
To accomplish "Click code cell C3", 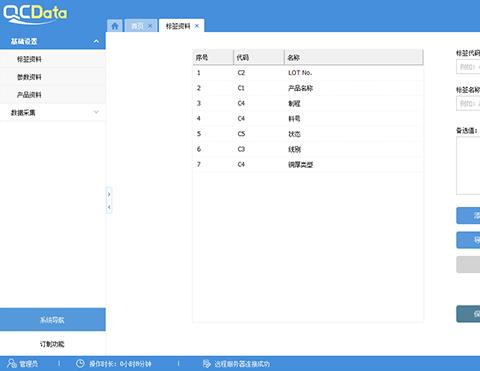I will [241, 149].
